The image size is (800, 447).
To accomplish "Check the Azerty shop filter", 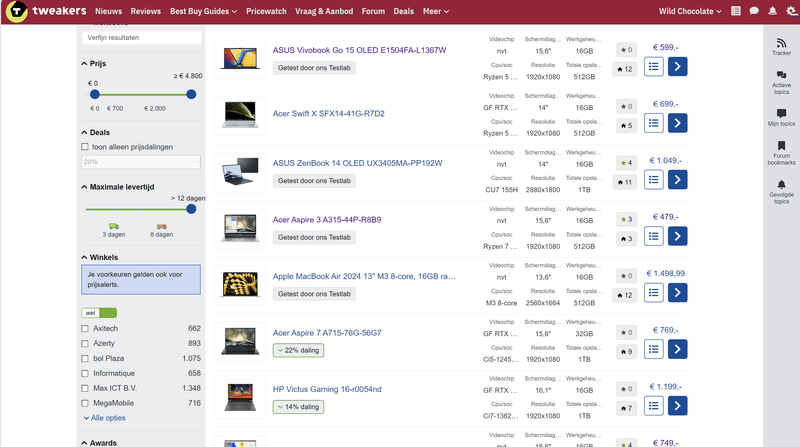I will [x=85, y=343].
